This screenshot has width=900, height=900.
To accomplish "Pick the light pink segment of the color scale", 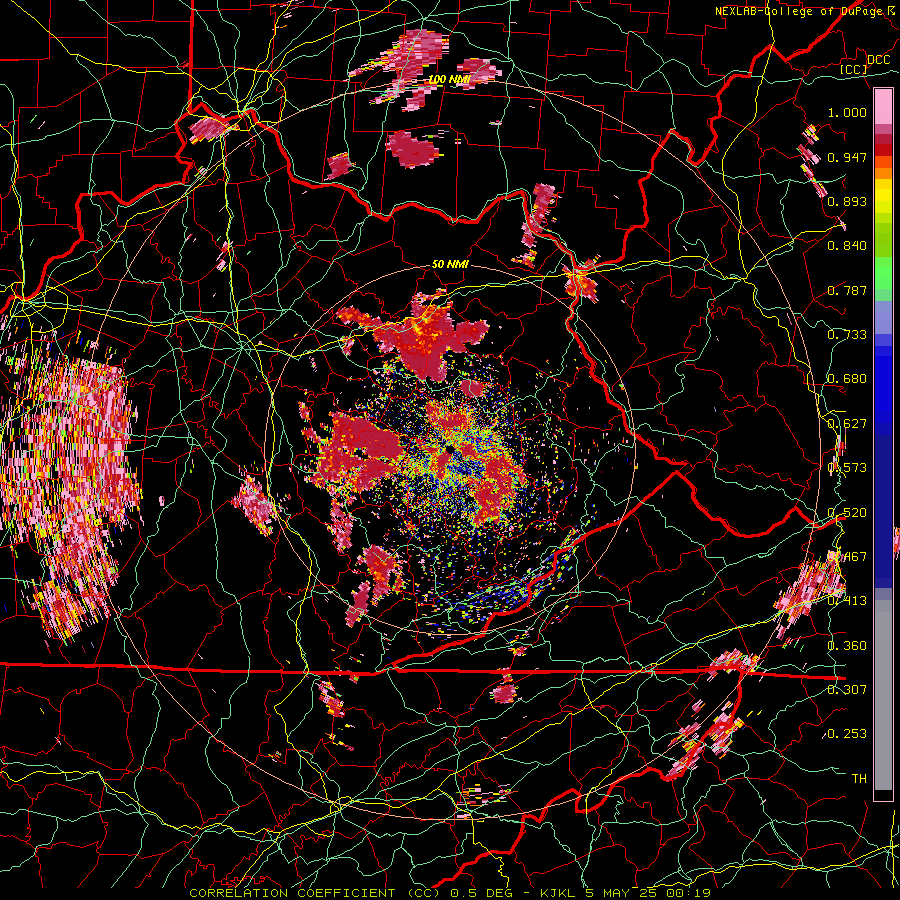I will pyautogui.click(x=883, y=106).
